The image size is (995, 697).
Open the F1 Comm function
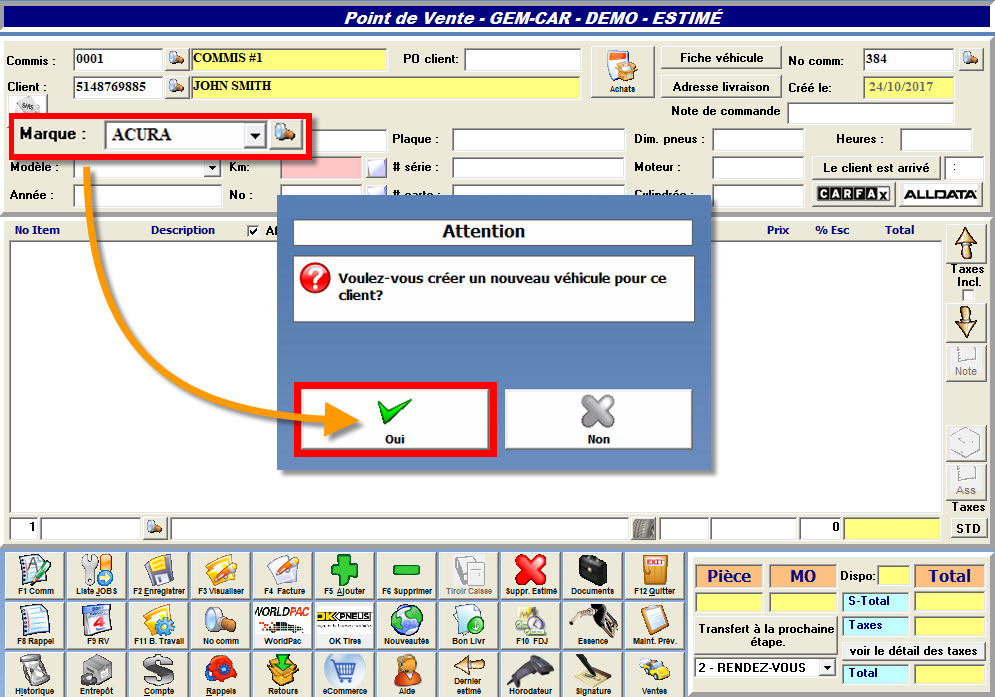(36, 575)
